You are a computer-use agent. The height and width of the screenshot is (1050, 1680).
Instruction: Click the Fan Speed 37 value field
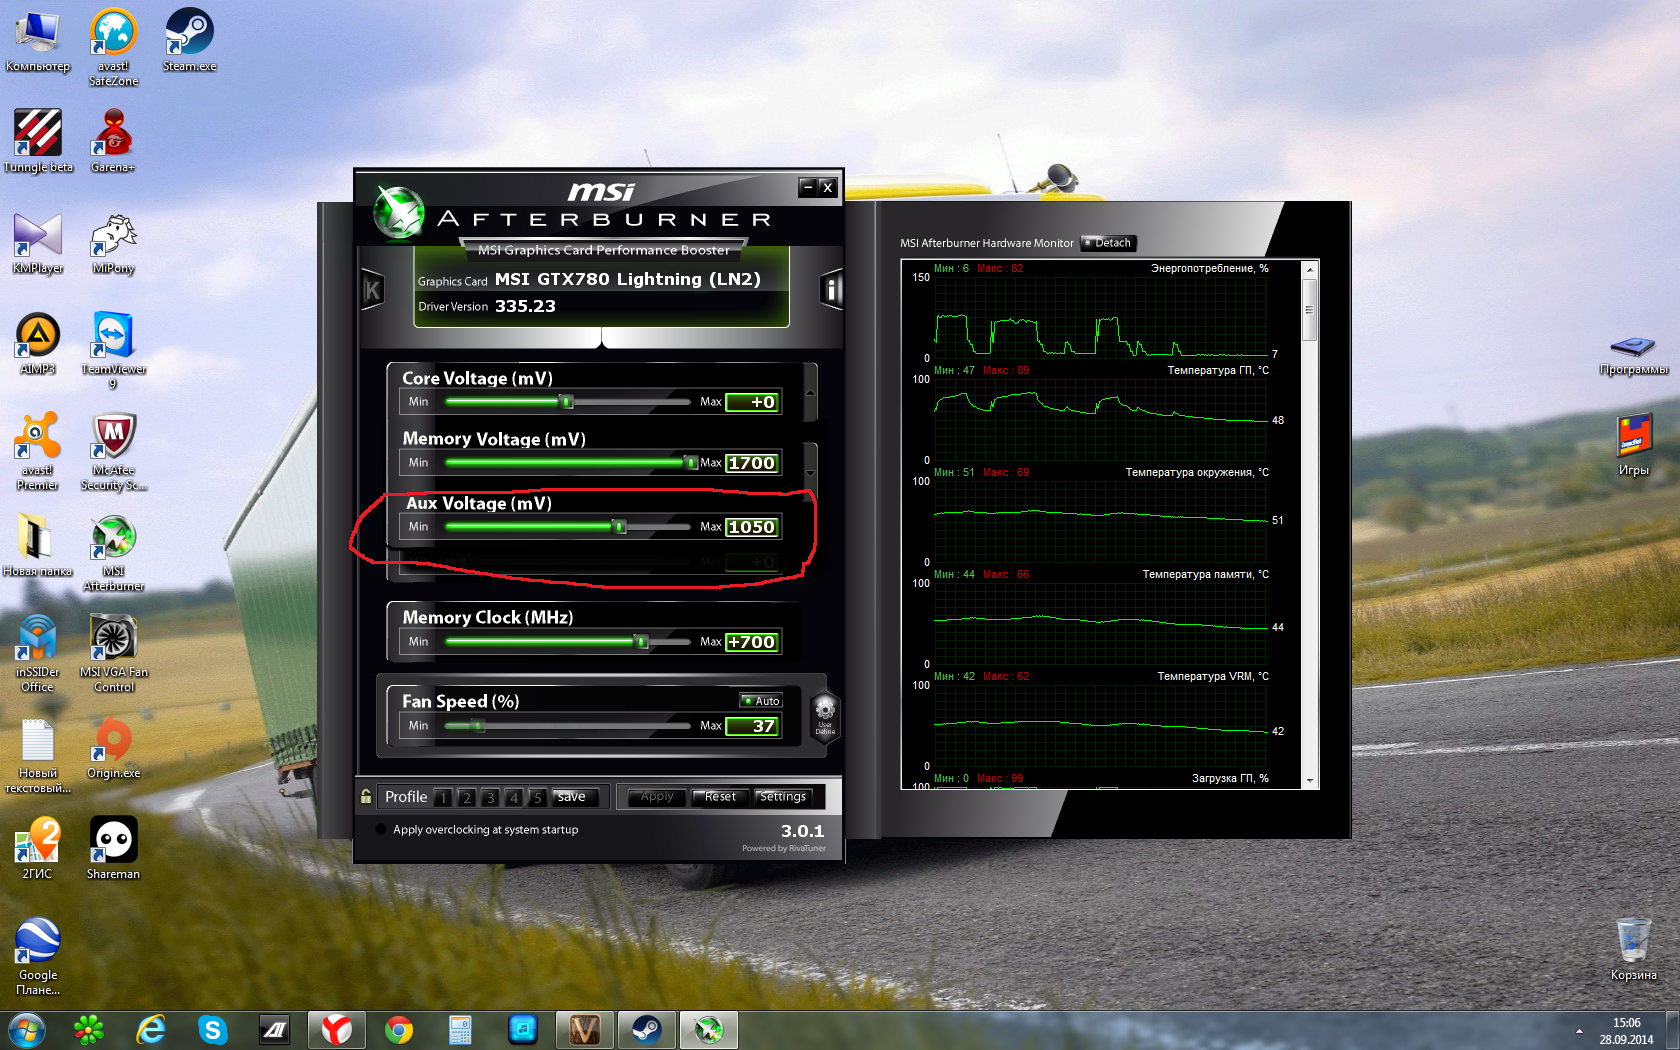pyautogui.click(x=752, y=726)
